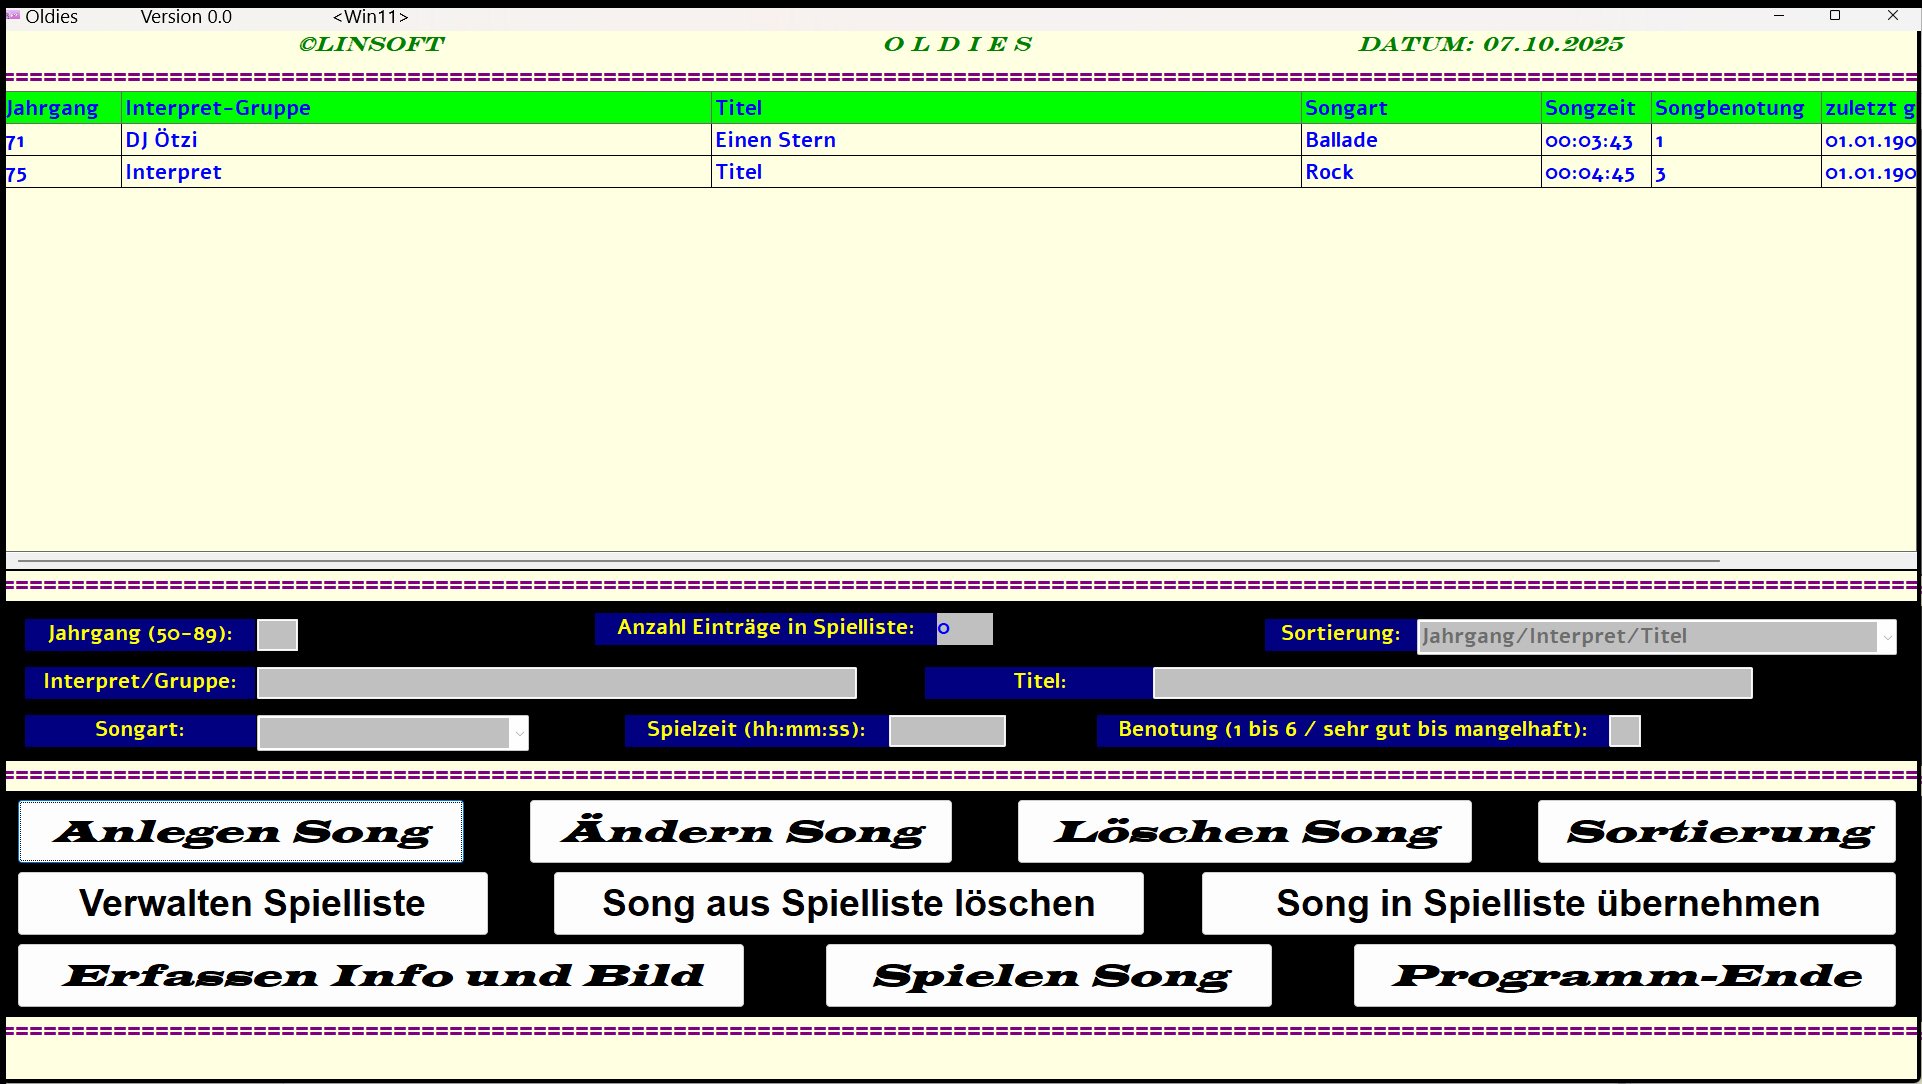Image resolution: width=1922 pixels, height=1084 pixels.
Task: Focus the Titel input field
Action: point(1452,683)
